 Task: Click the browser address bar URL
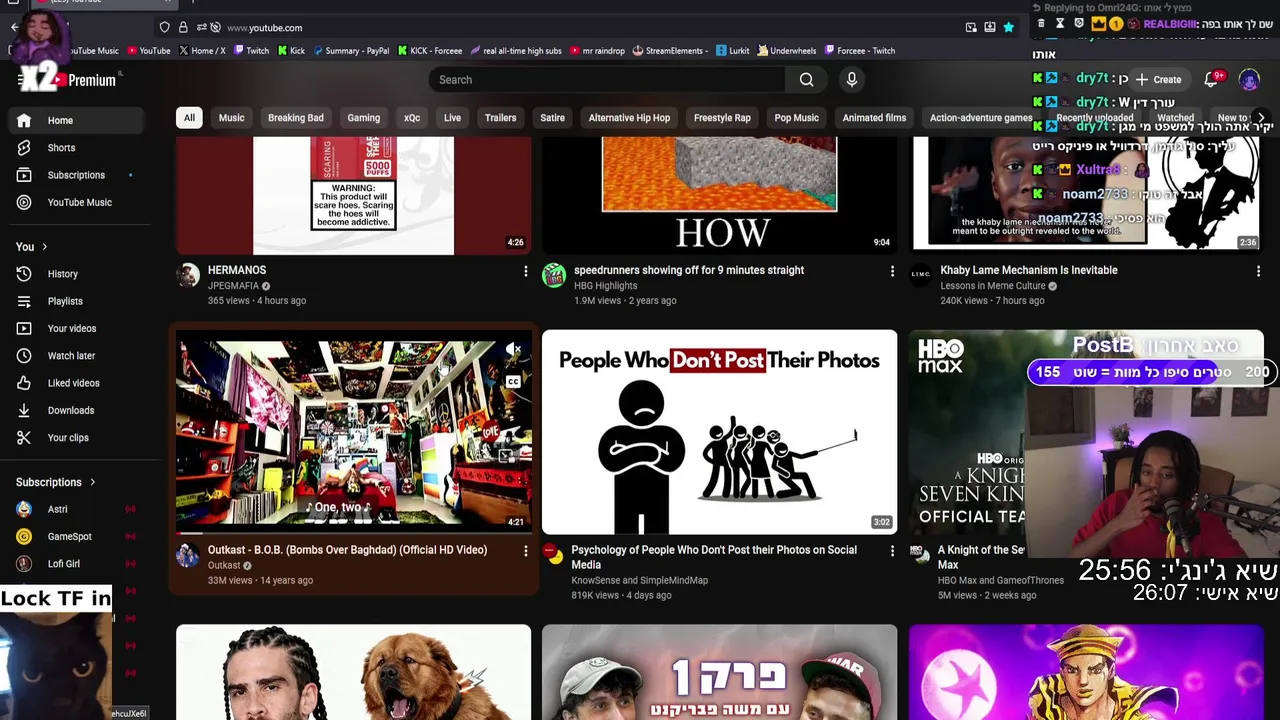point(264,28)
